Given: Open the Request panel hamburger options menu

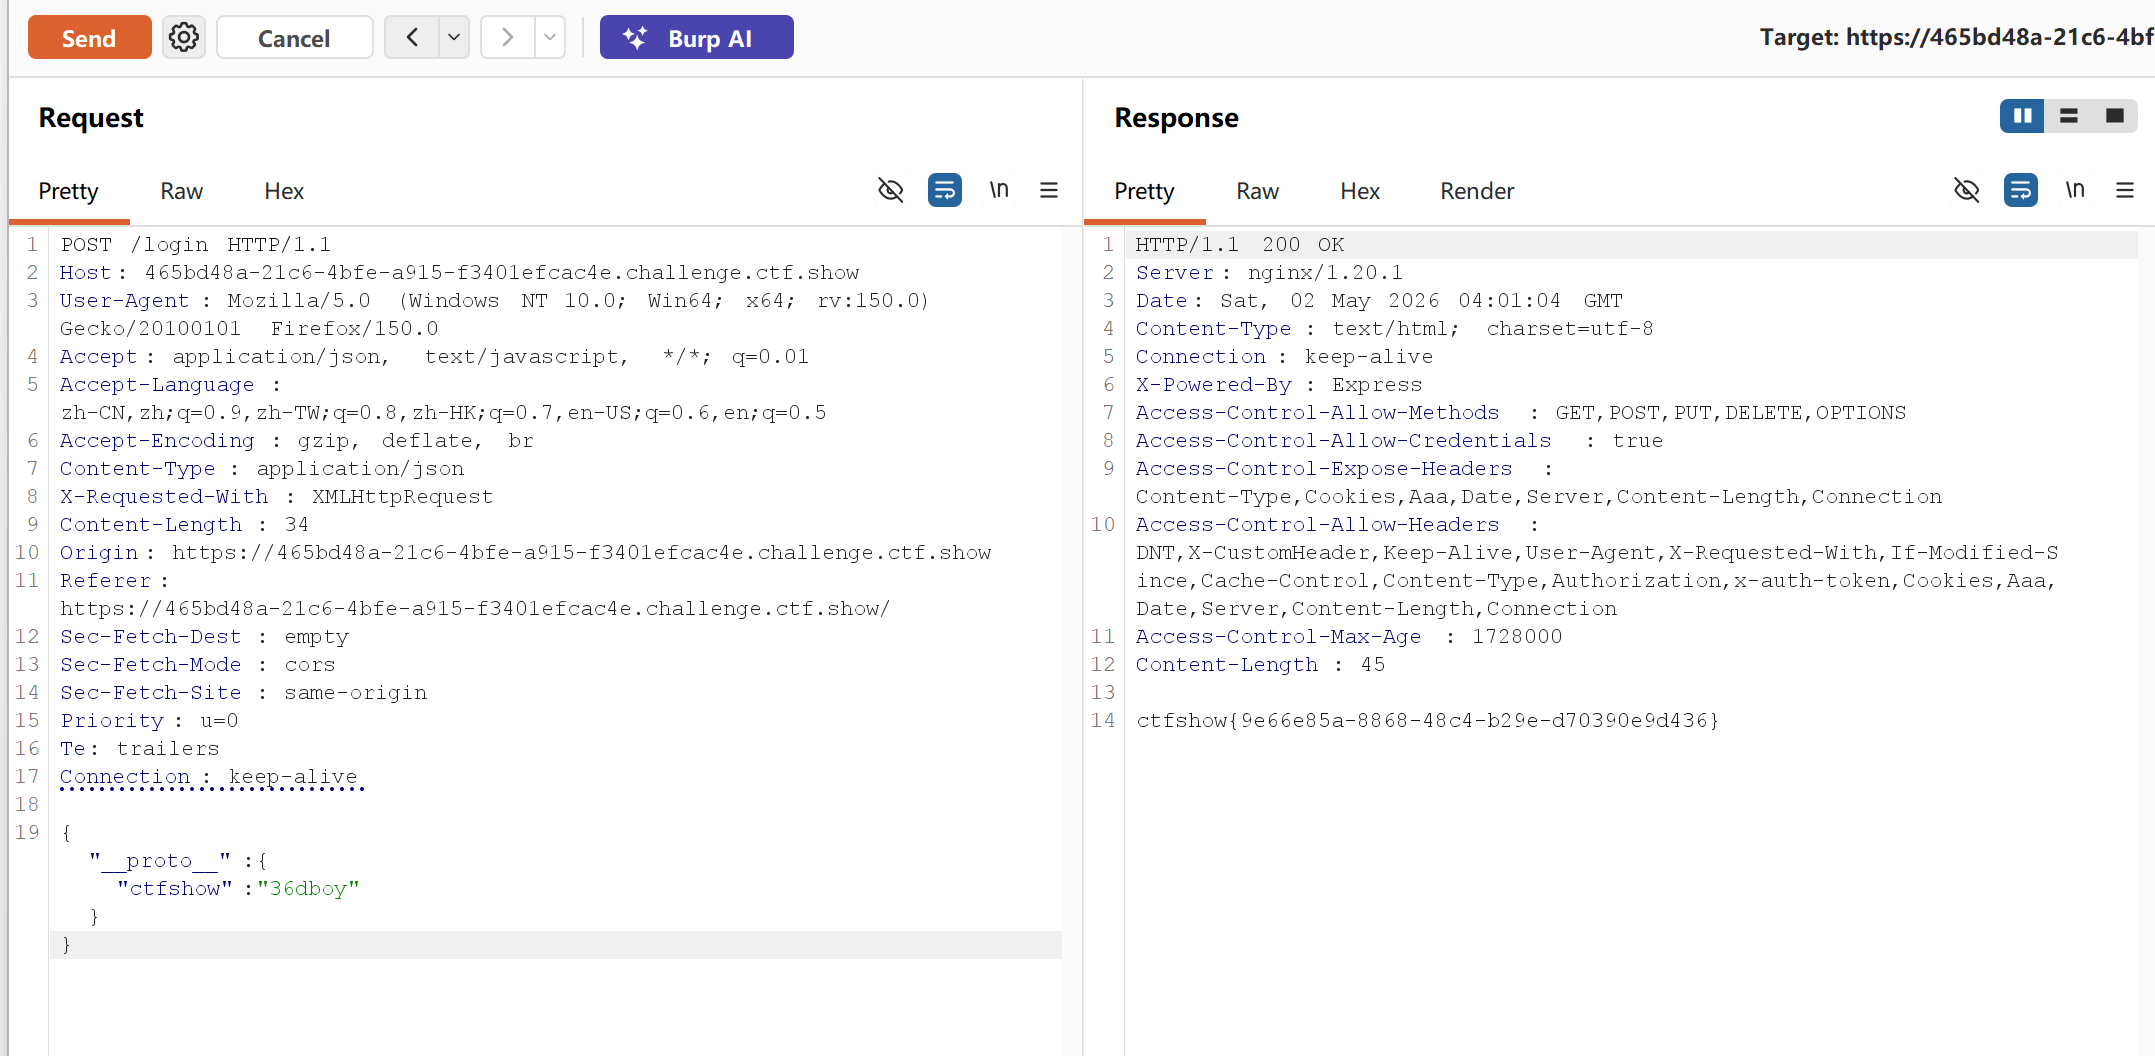Looking at the screenshot, I should click(x=1049, y=190).
